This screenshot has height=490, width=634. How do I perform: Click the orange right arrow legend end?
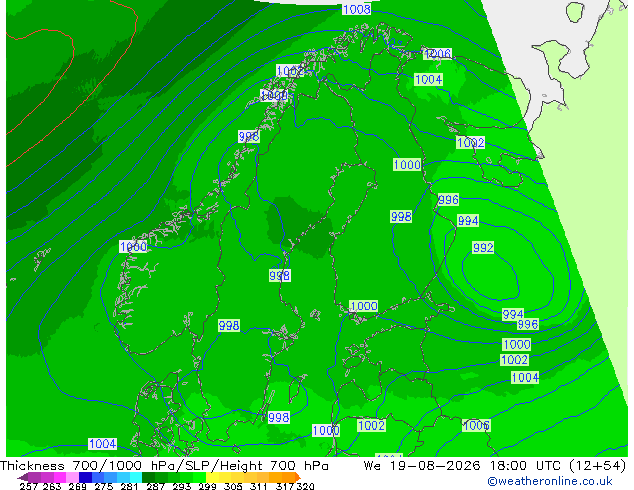(298, 477)
